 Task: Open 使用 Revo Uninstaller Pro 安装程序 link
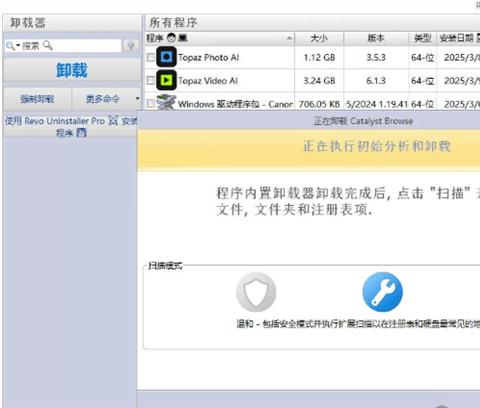71,126
